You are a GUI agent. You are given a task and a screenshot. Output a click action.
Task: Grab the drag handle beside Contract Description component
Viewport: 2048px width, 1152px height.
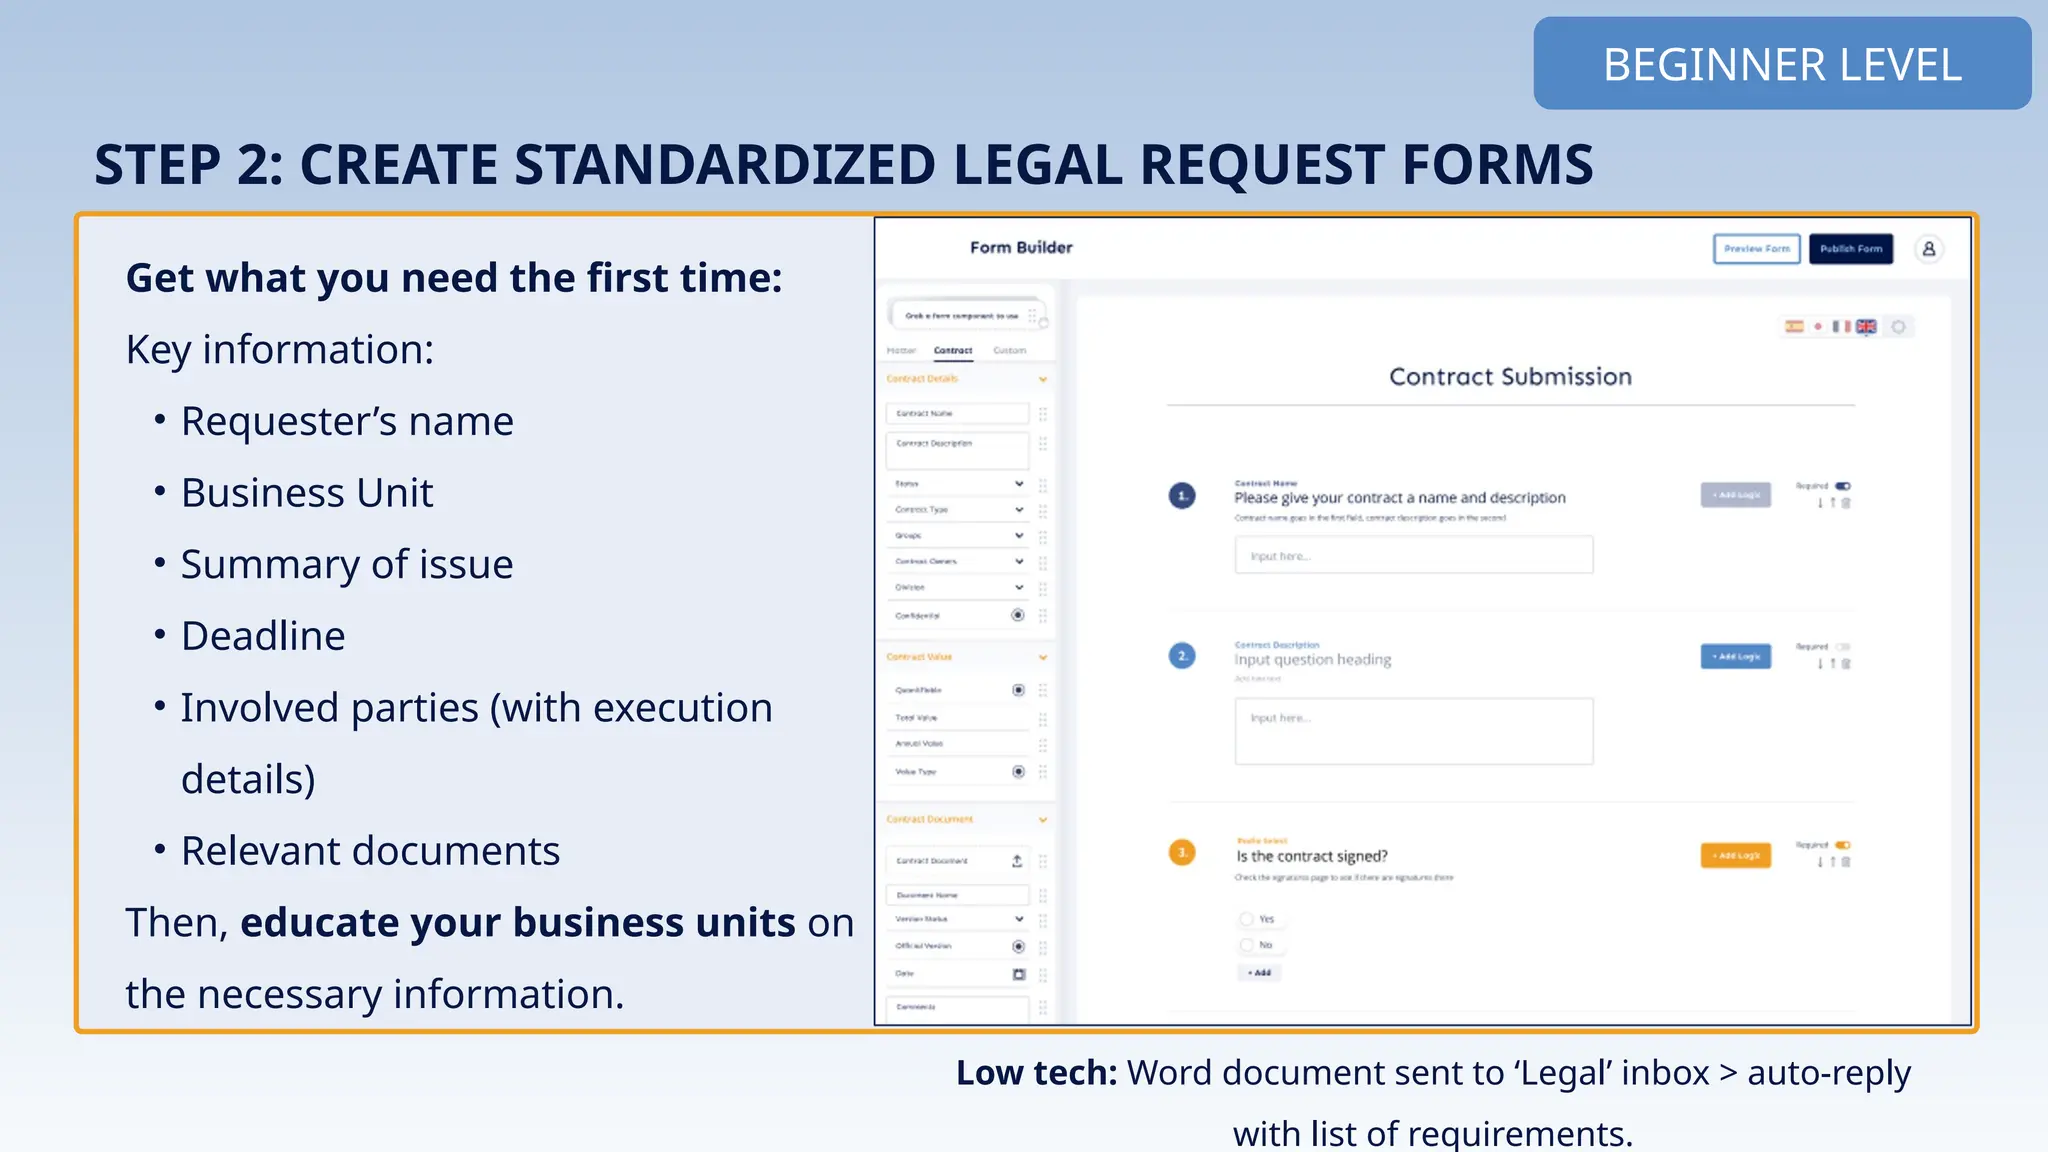click(x=1043, y=444)
